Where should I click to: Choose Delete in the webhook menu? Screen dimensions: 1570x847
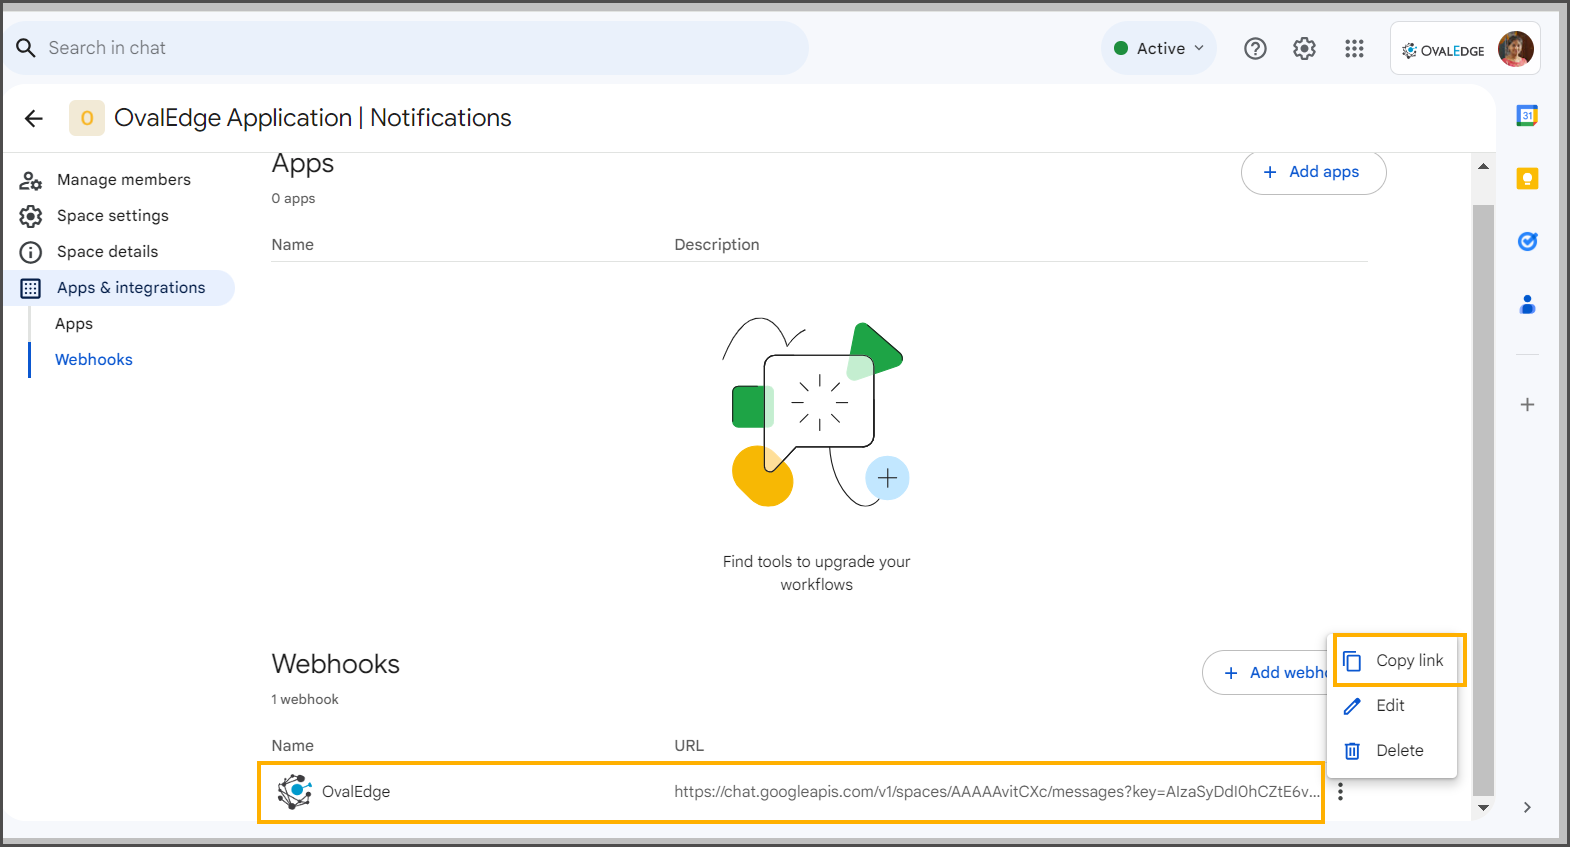[x=1398, y=751]
